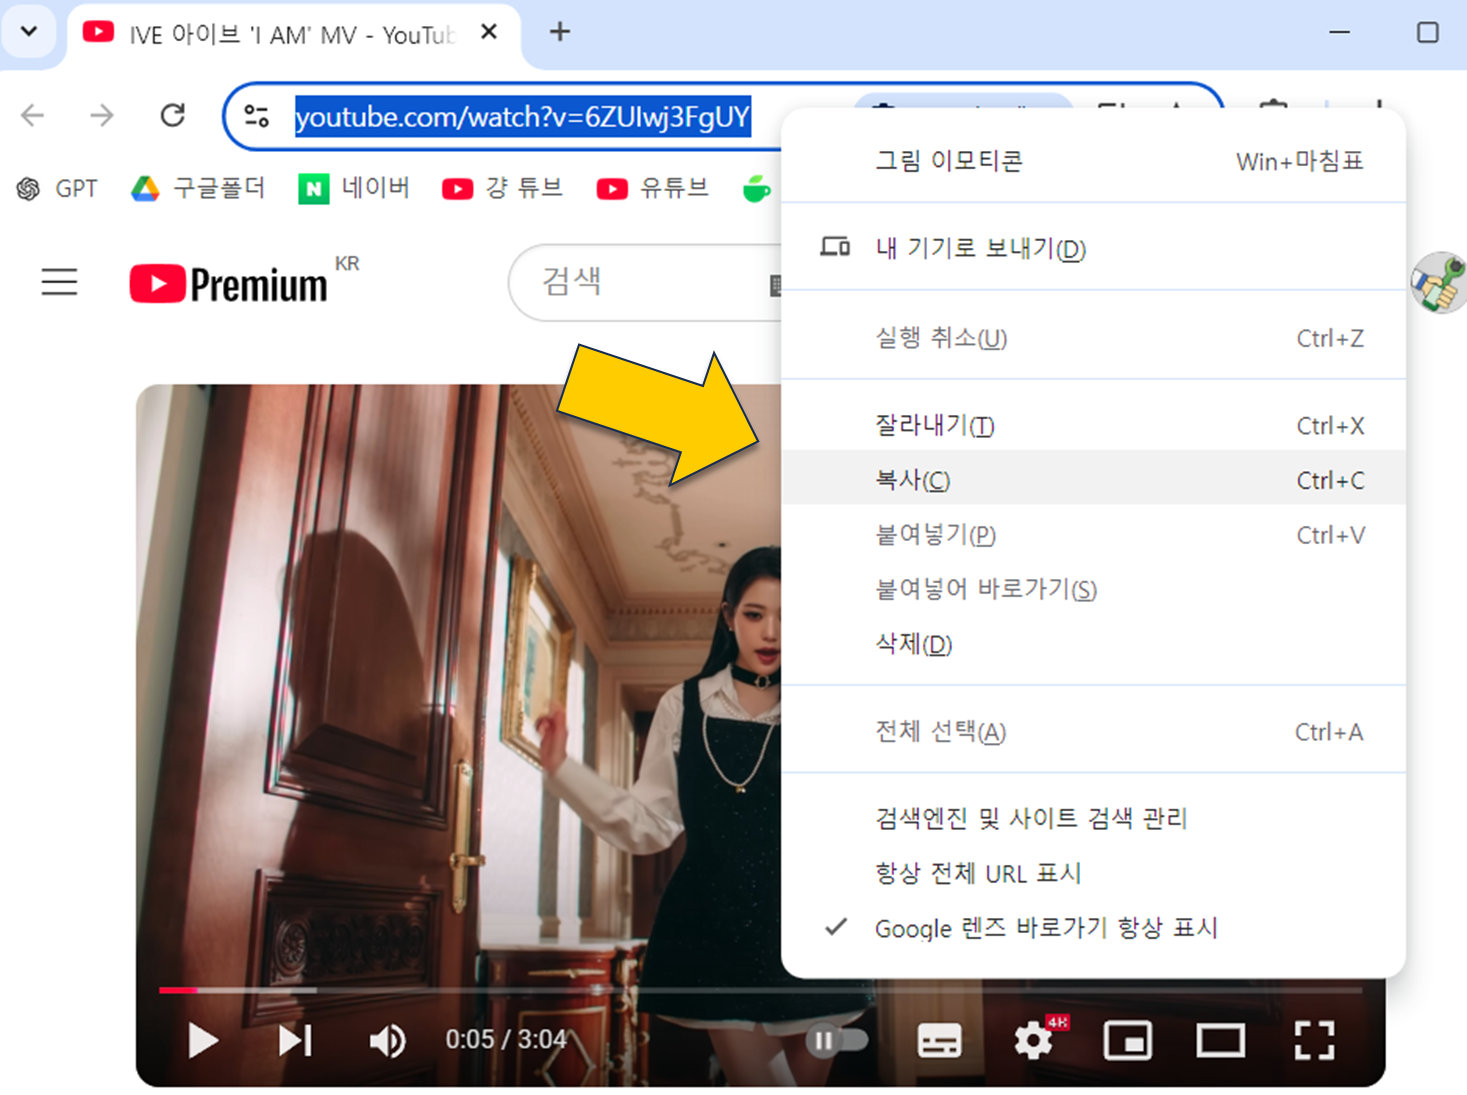This screenshot has height=1095, width=1467.
Task: Choose 실행 취소 in context menu
Action: (1093, 338)
